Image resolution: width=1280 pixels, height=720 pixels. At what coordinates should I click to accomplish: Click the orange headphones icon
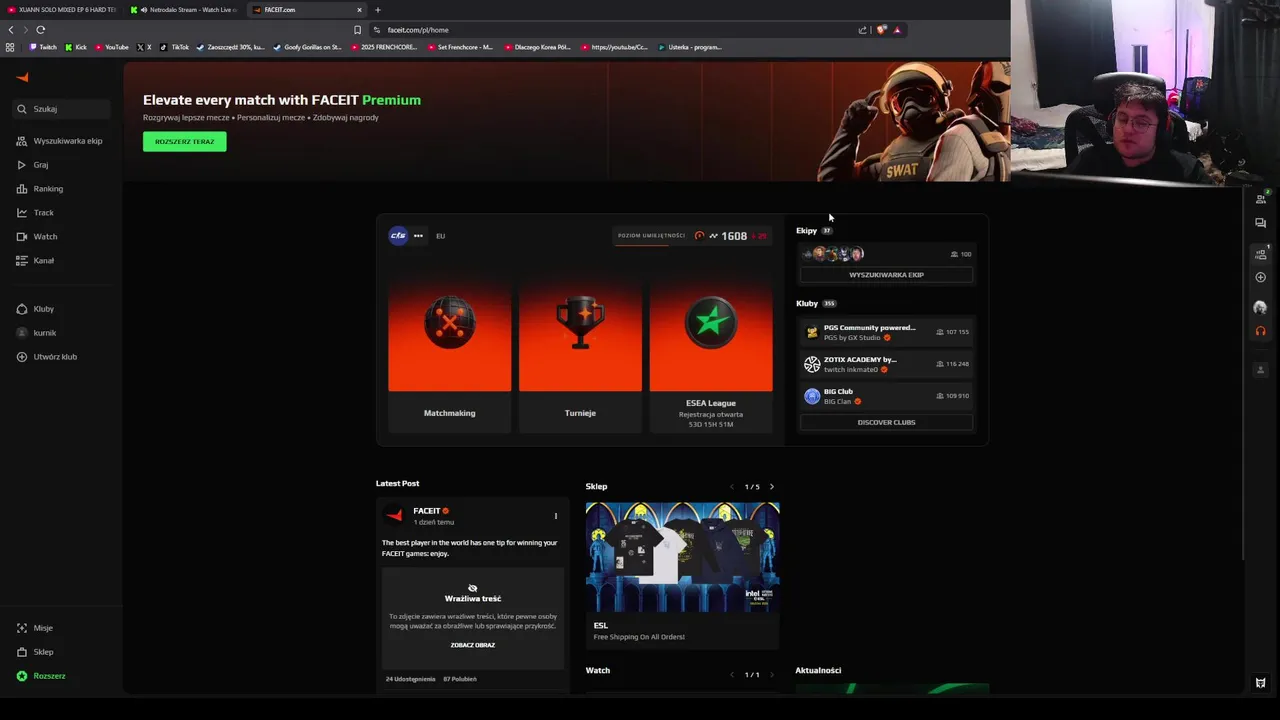[x=1260, y=331]
